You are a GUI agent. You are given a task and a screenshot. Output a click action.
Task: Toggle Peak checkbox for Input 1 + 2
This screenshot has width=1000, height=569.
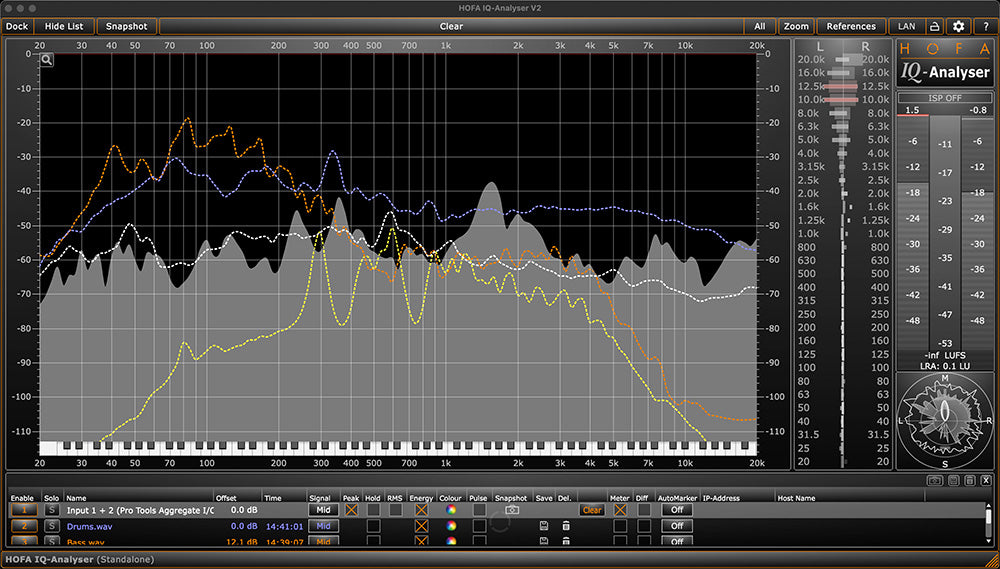click(351, 510)
